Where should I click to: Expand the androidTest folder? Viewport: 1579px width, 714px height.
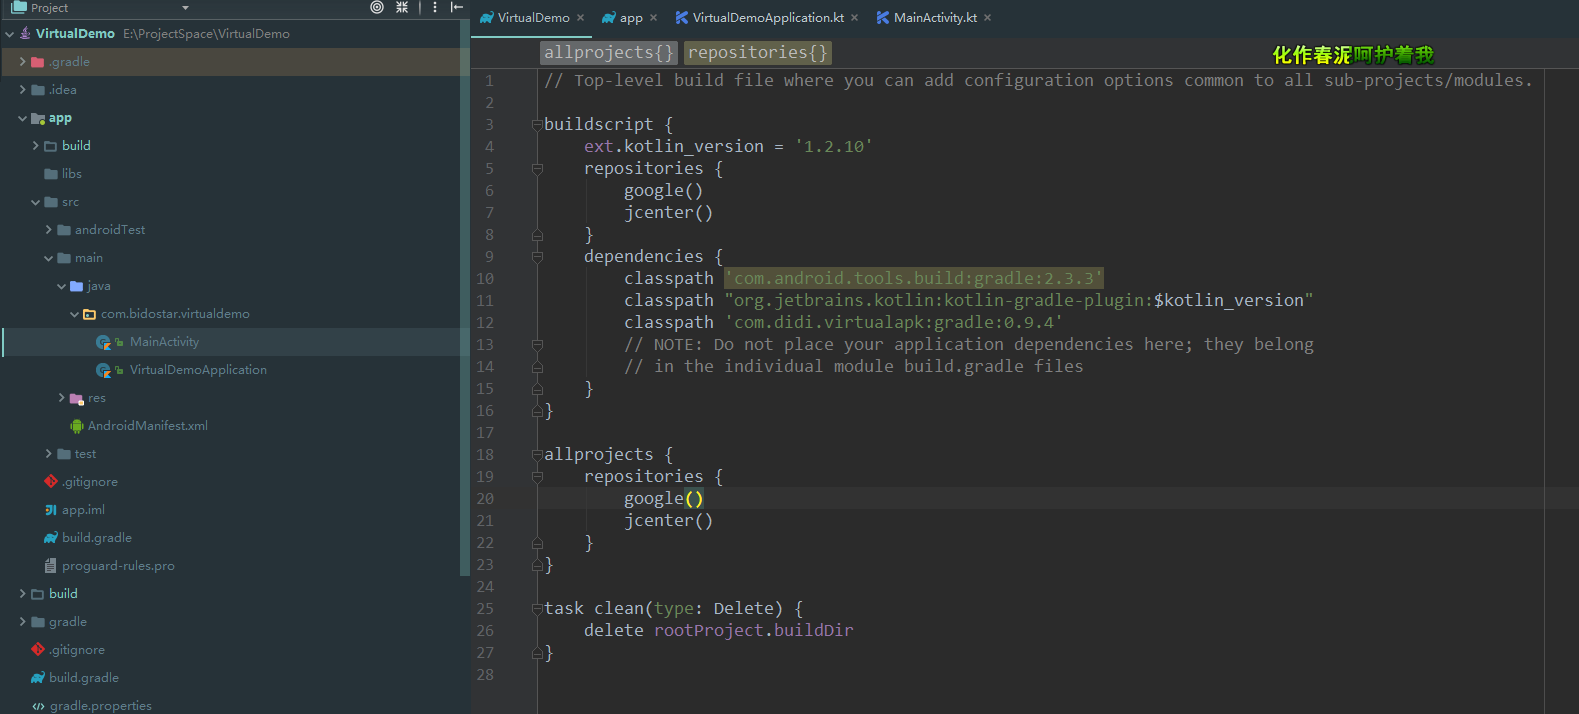pos(48,230)
